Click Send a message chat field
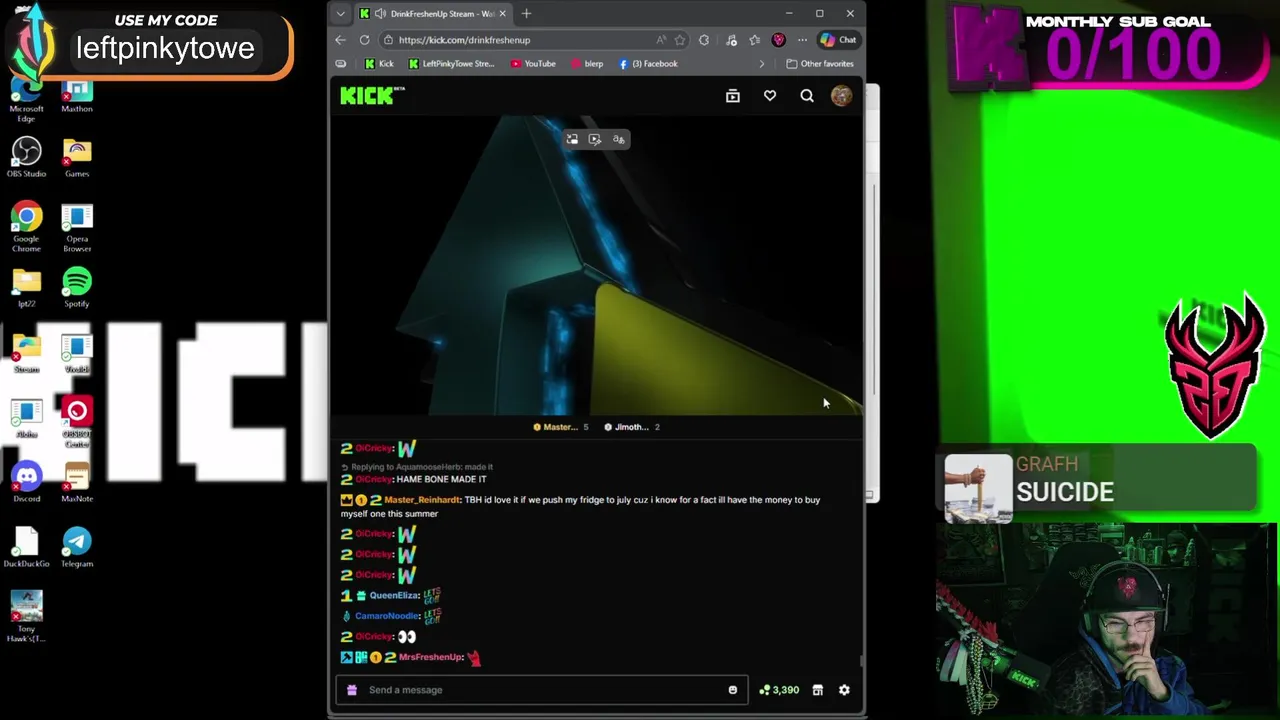The height and width of the screenshot is (720, 1280). pyautogui.click(x=541, y=690)
